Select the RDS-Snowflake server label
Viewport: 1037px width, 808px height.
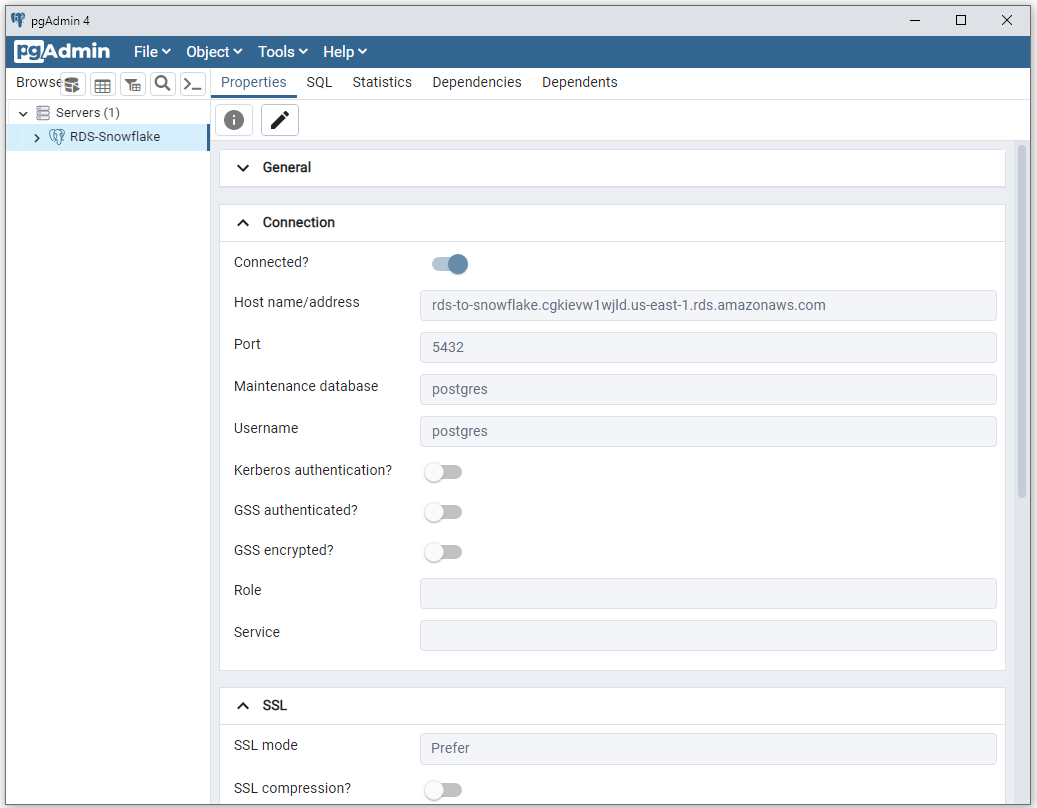point(115,137)
